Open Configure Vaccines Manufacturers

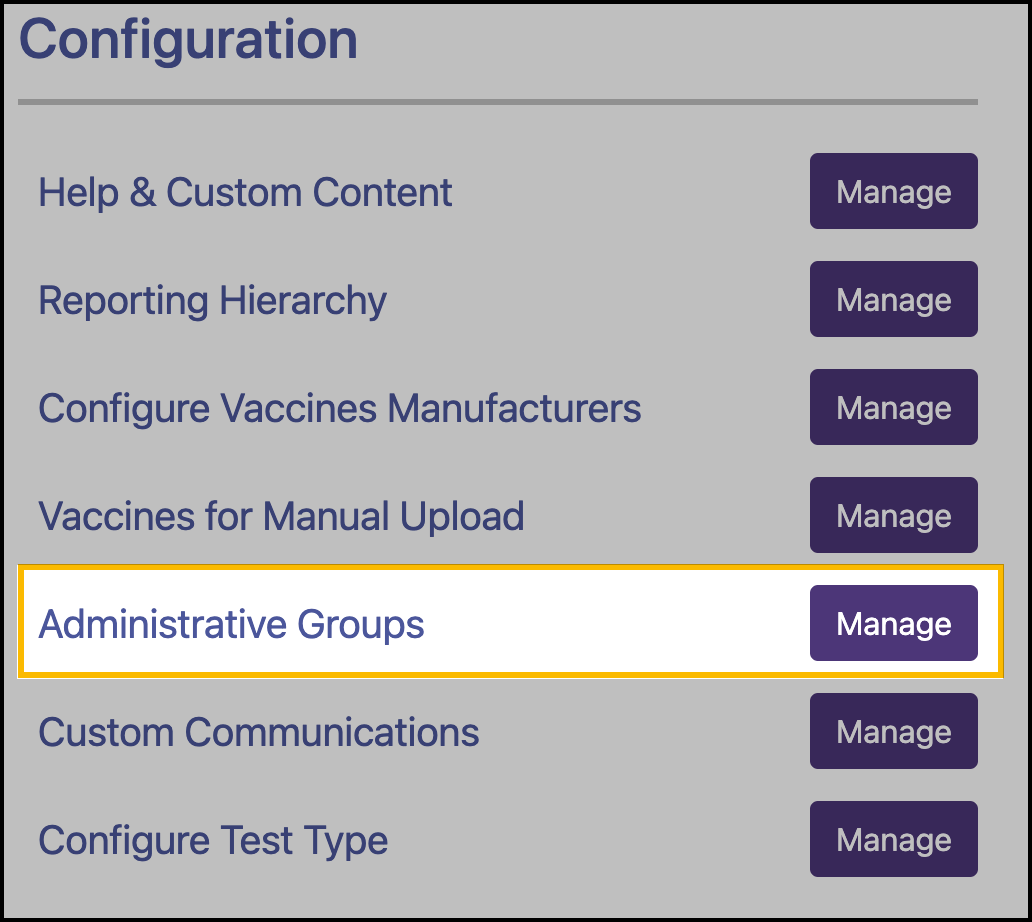tap(340, 408)
